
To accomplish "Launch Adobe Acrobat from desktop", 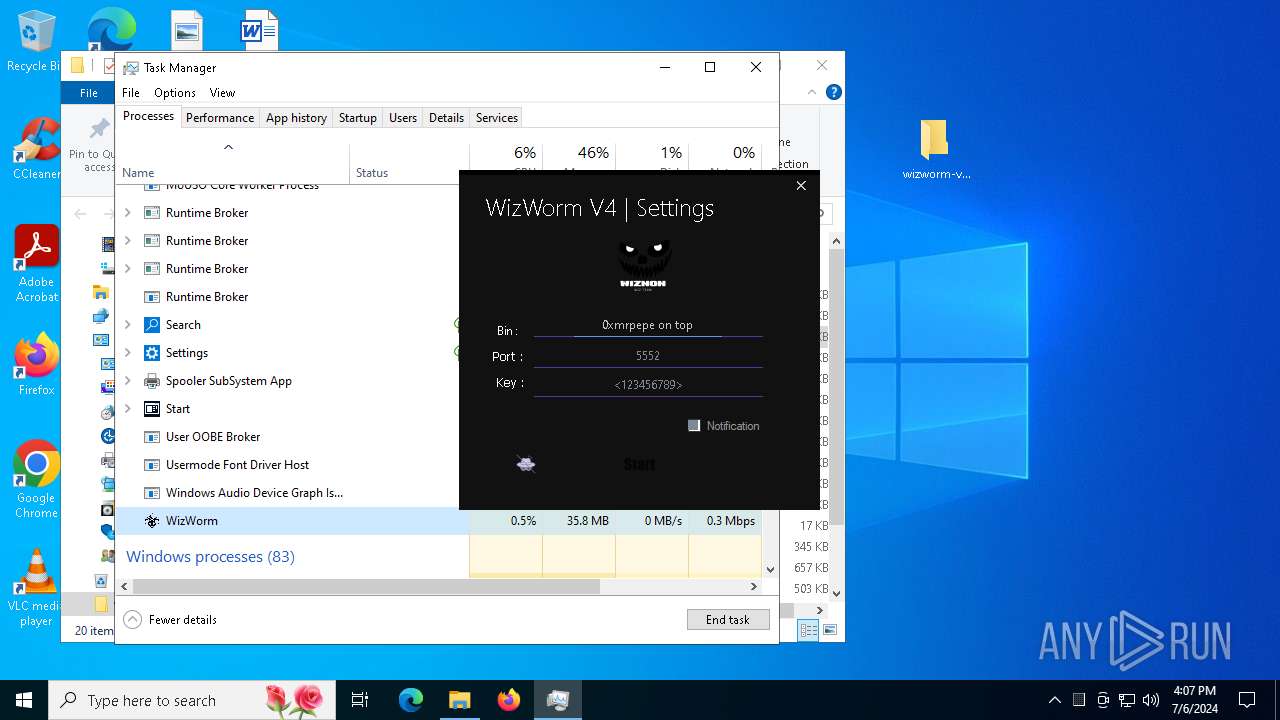I will (x=36, y=264).
